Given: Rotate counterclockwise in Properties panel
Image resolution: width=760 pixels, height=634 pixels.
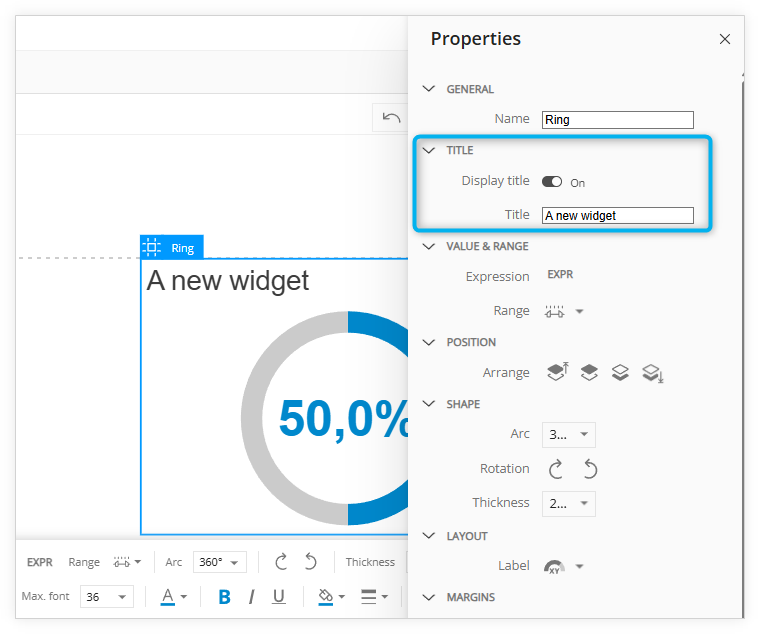Looking at the screenshot, I should tap(590, 469).
